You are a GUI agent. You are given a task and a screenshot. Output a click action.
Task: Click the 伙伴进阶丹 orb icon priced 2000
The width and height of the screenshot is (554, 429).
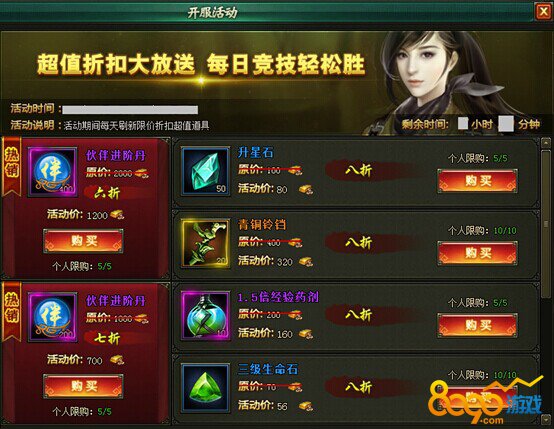click(53, 171)
